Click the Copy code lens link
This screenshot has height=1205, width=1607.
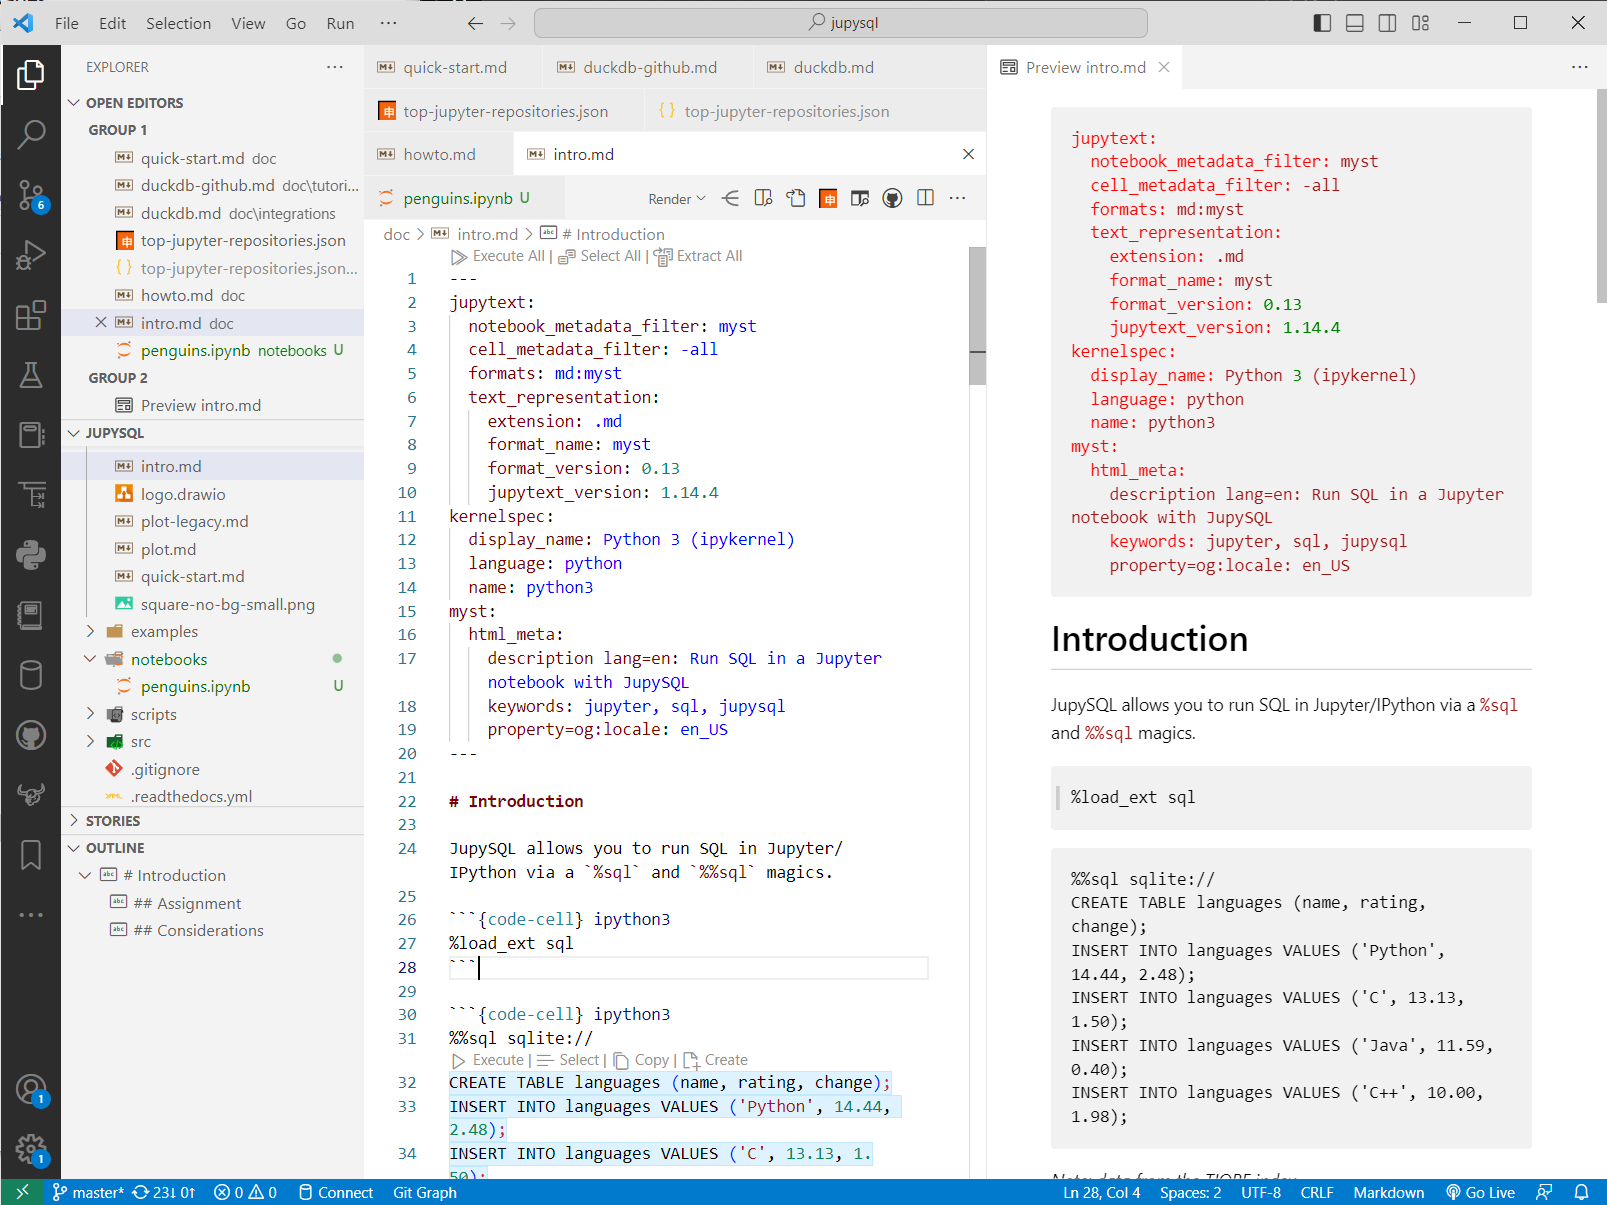click(x=641, y=1060)
